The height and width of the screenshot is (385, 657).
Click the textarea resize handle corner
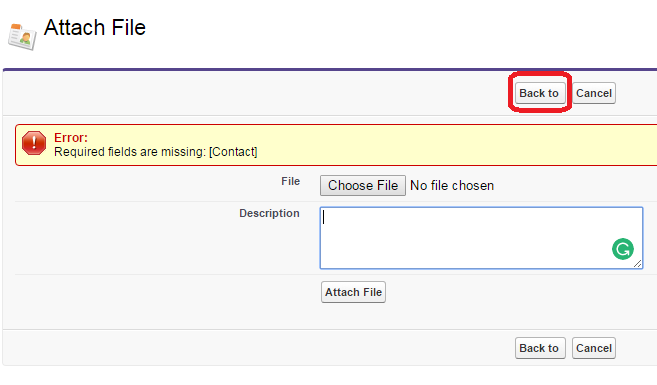[637, 264]
